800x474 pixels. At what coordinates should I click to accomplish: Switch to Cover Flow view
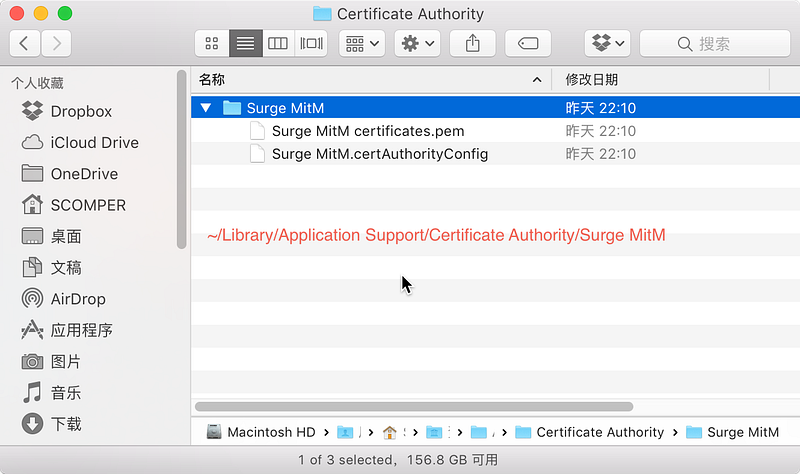[x=311, y=43]
